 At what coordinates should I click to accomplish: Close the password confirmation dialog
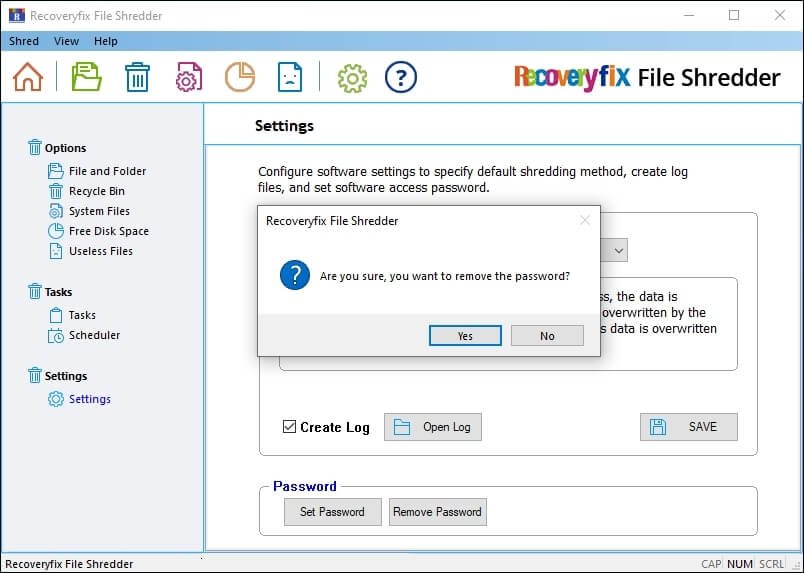click(x=585, y=220)
